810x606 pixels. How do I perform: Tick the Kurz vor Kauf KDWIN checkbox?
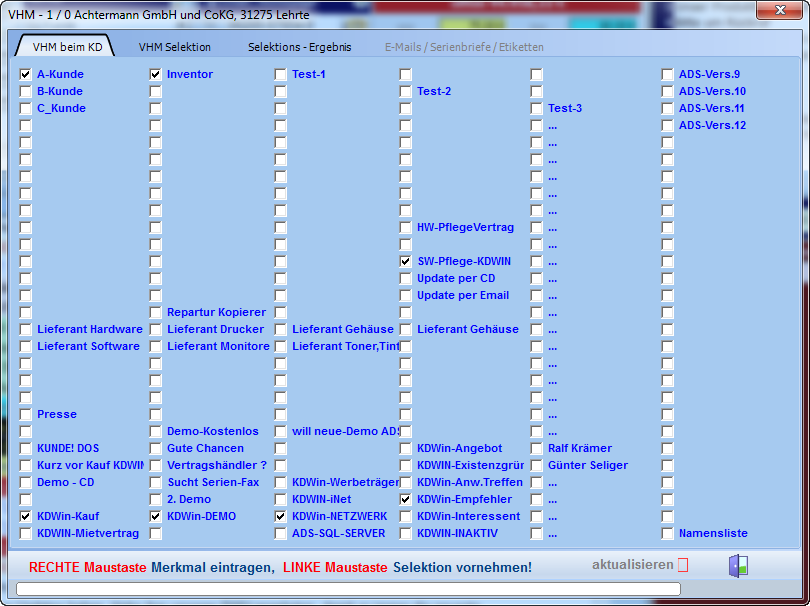(x=25, y=465)
